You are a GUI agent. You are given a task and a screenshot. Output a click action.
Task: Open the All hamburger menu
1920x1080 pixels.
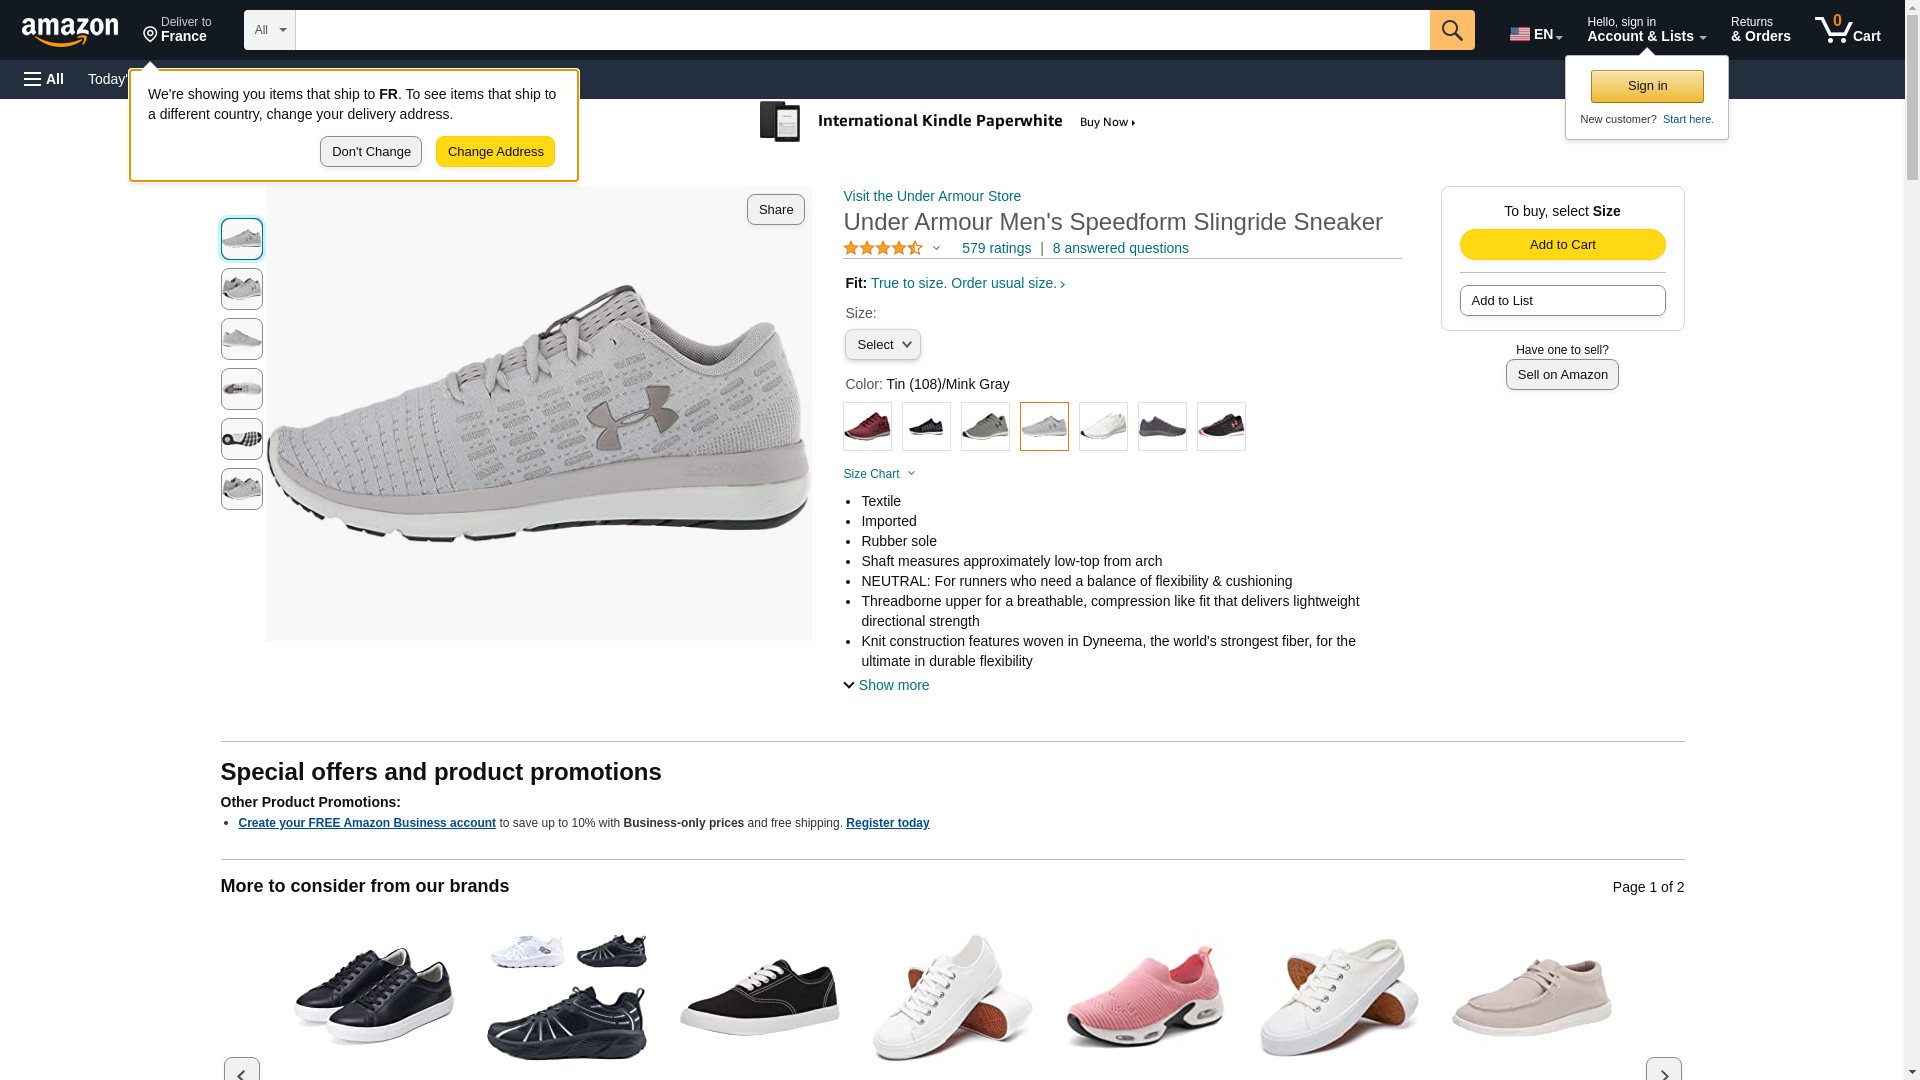[x=44, y=79]
